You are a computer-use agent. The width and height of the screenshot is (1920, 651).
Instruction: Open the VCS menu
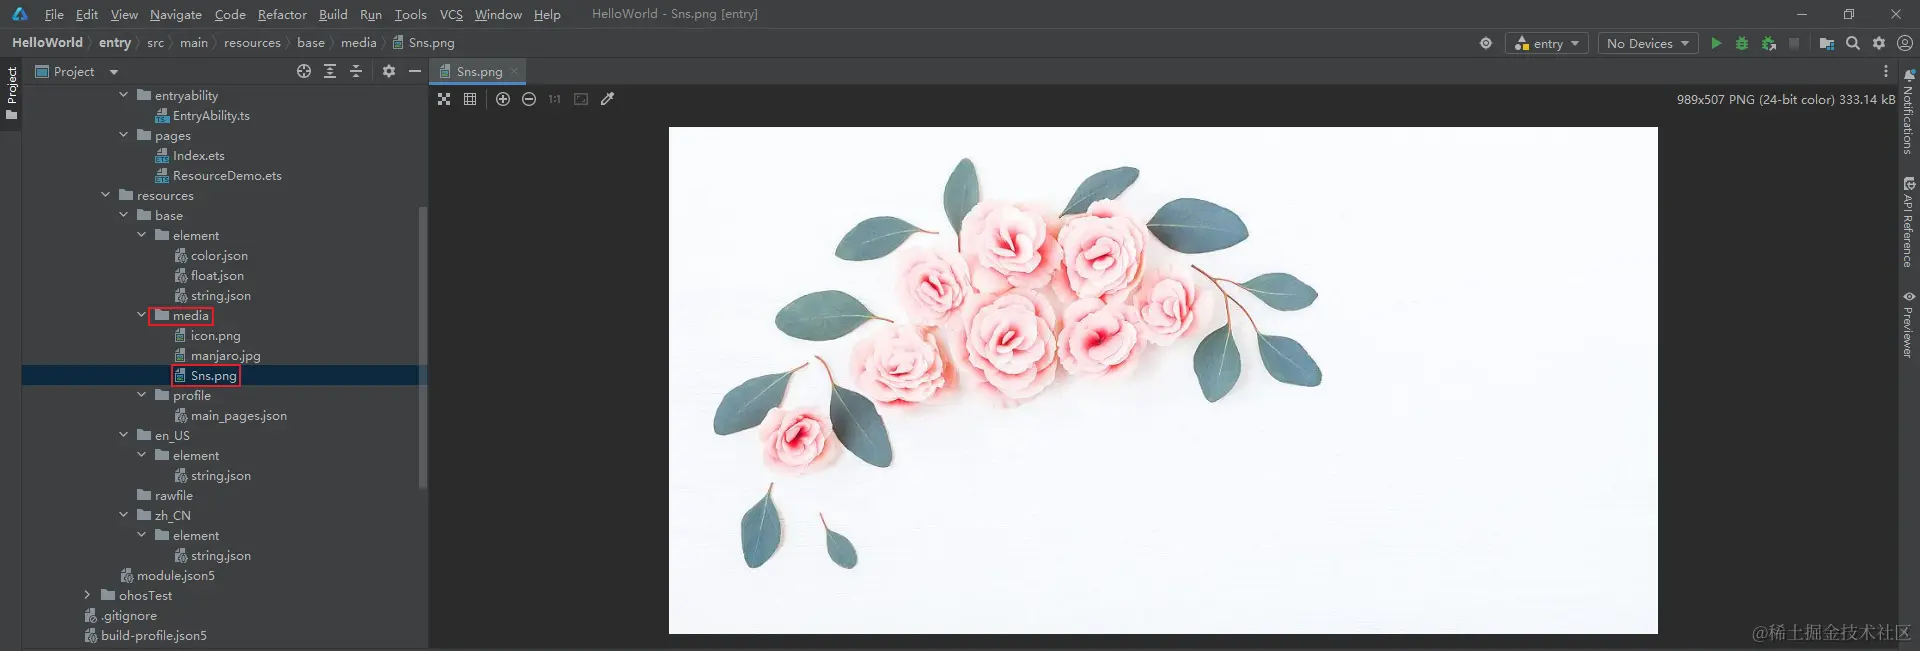[x=451, y=14]
